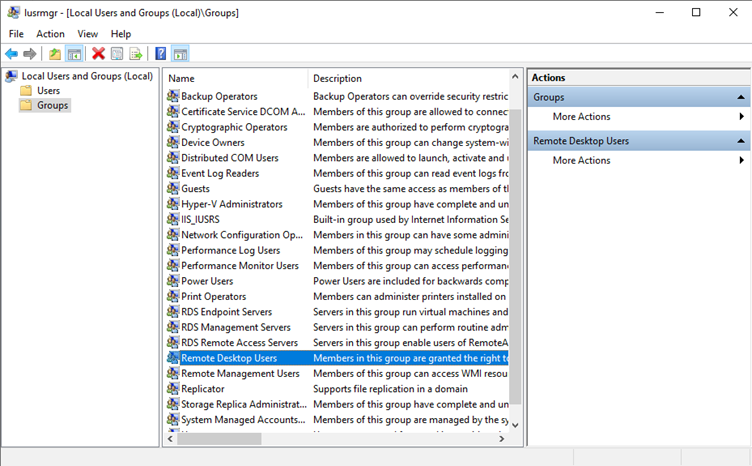This screenshot has height=466, width=752.
Task: Toggle Show/Hide Action Pane toolbar icon
Action: click(180, 54)
